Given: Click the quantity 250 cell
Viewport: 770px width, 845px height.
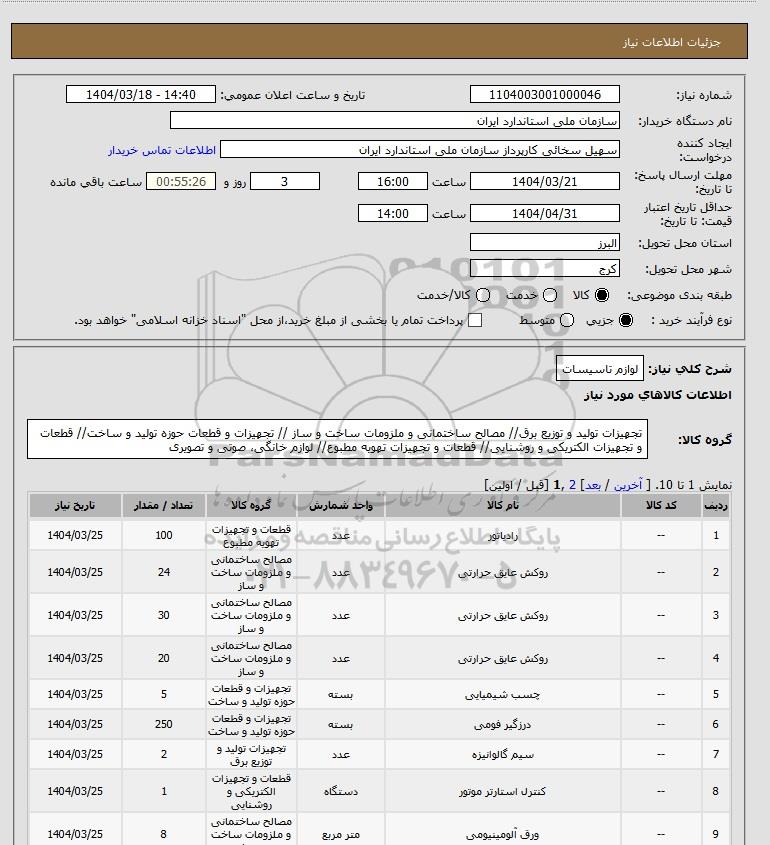Looking at the screenshot, I should click(x=164, y=724).
